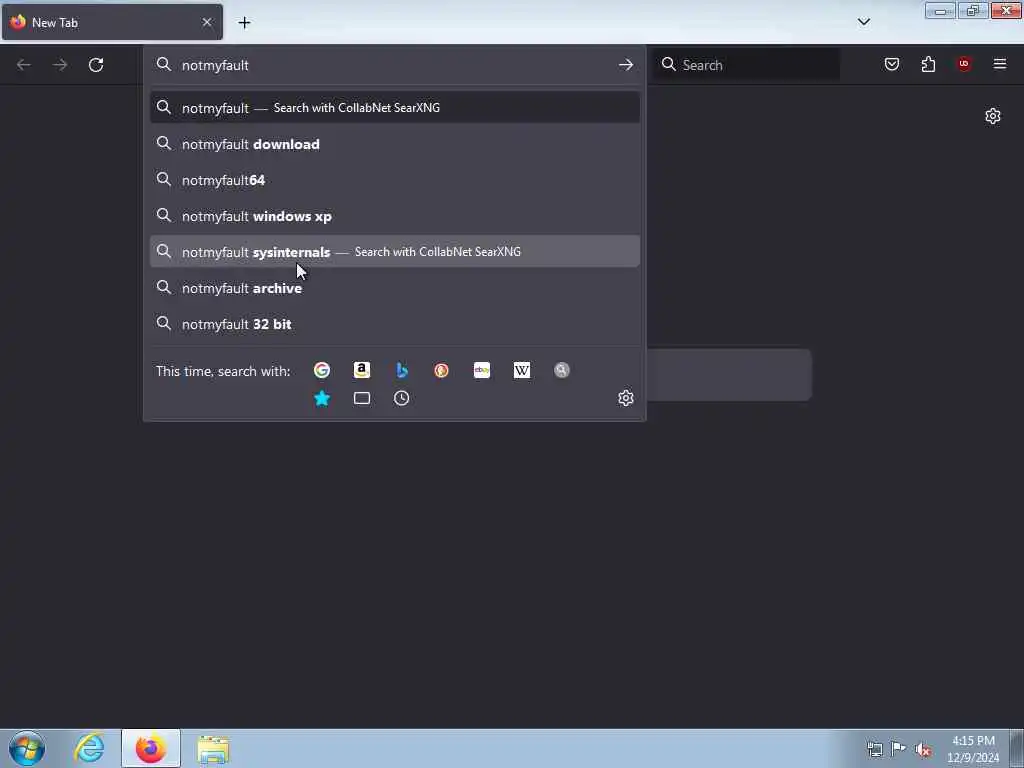This screenshot has height=768, width=1024.
Task: Choose suggestion notmyfault download
Action: pos(394,144)
